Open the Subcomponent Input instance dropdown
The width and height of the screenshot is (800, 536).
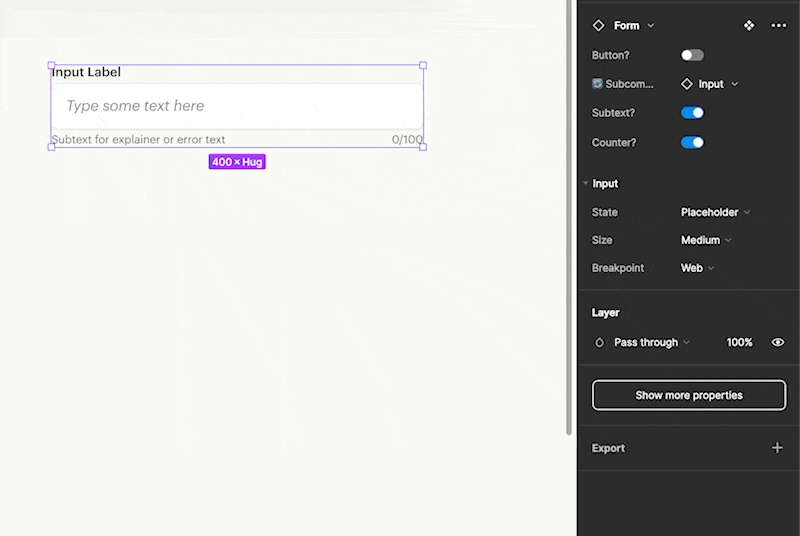[x=710, y=84]
